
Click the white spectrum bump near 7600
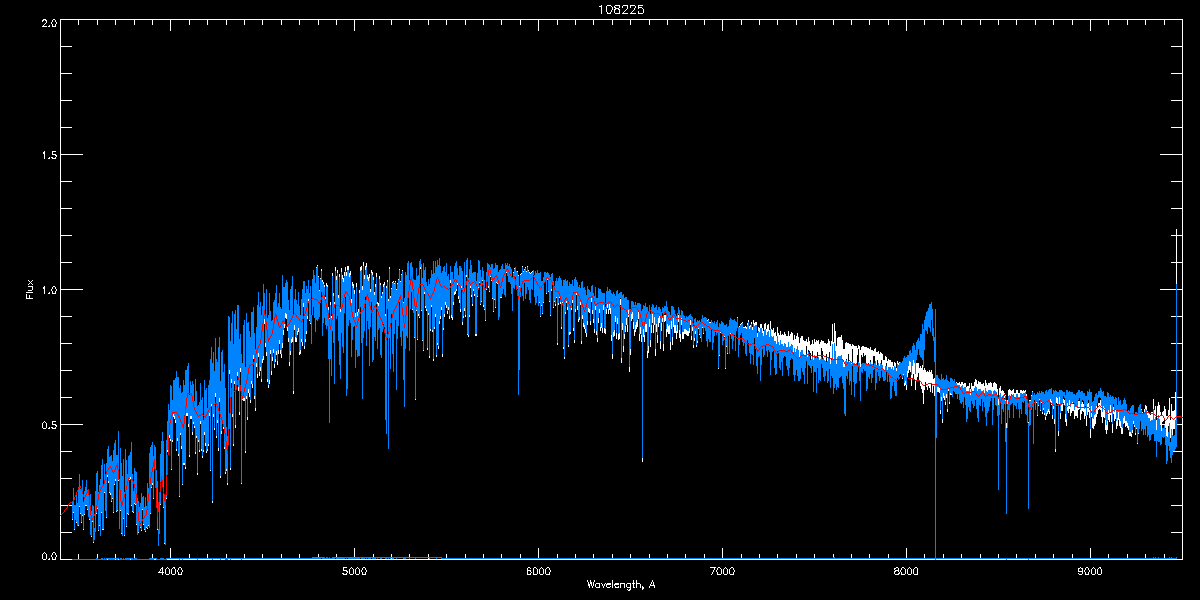pos(835,326)
